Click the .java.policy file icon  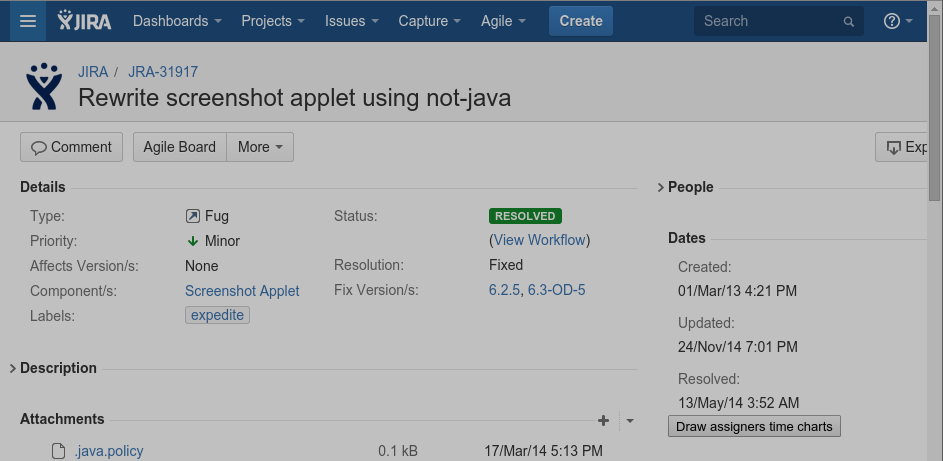coord(58,451)
